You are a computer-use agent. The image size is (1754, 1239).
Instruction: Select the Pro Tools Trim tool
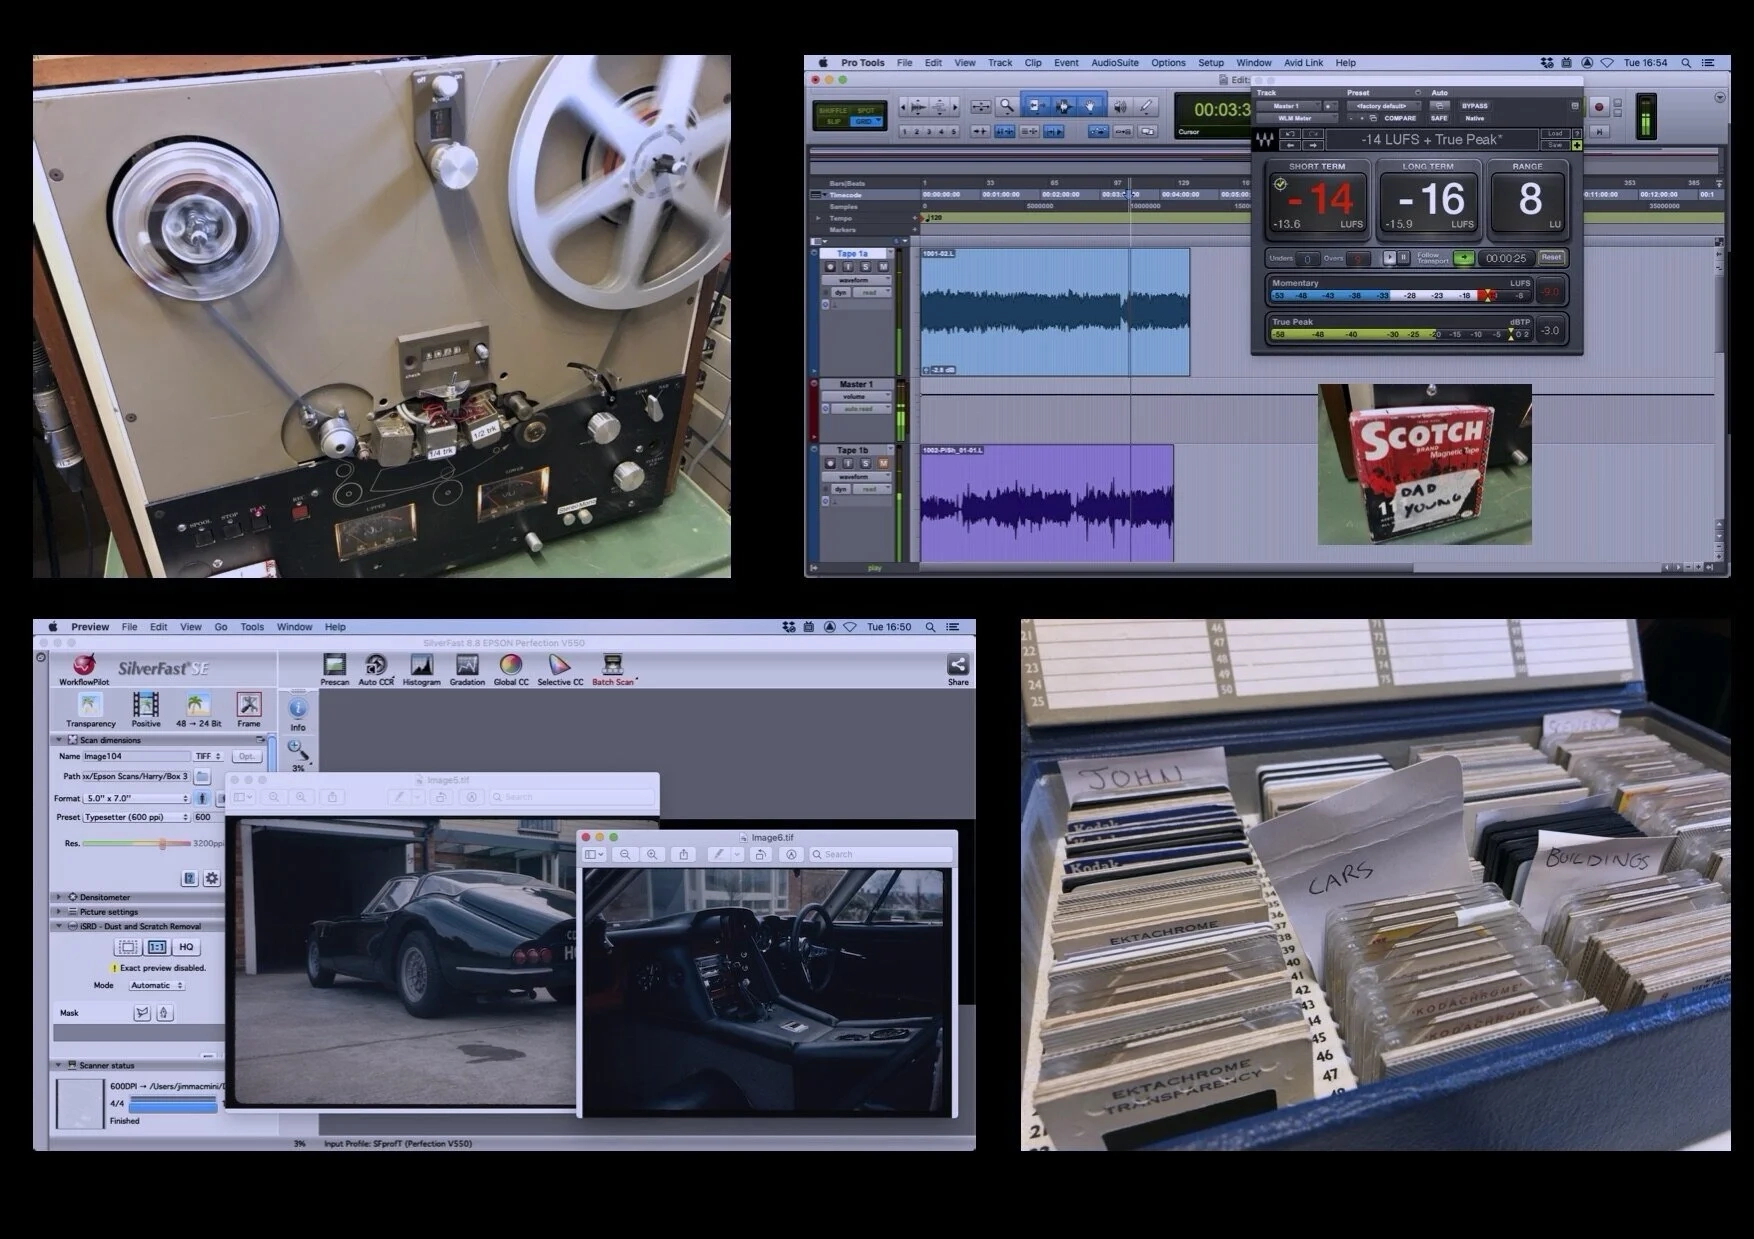tap(1036, 106)
